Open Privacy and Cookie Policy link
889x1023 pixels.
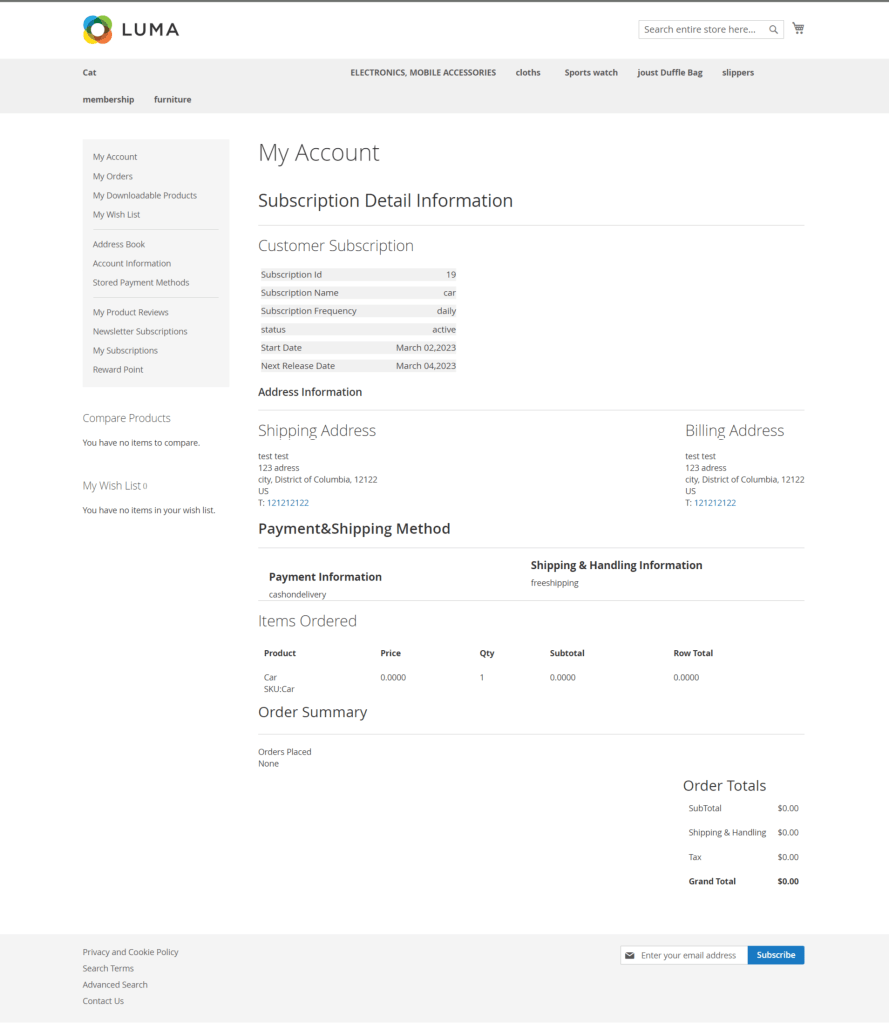pos(130,952)
